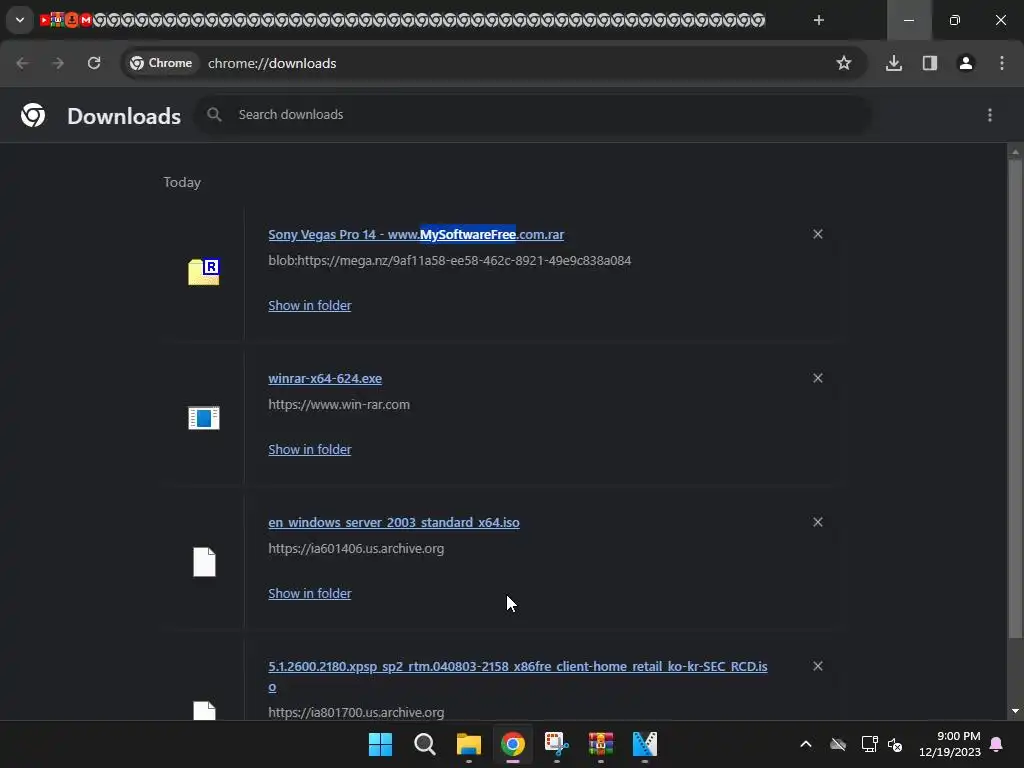
Task: Click the Windows Server iso file icon
Action: click(x=204, y=562)
